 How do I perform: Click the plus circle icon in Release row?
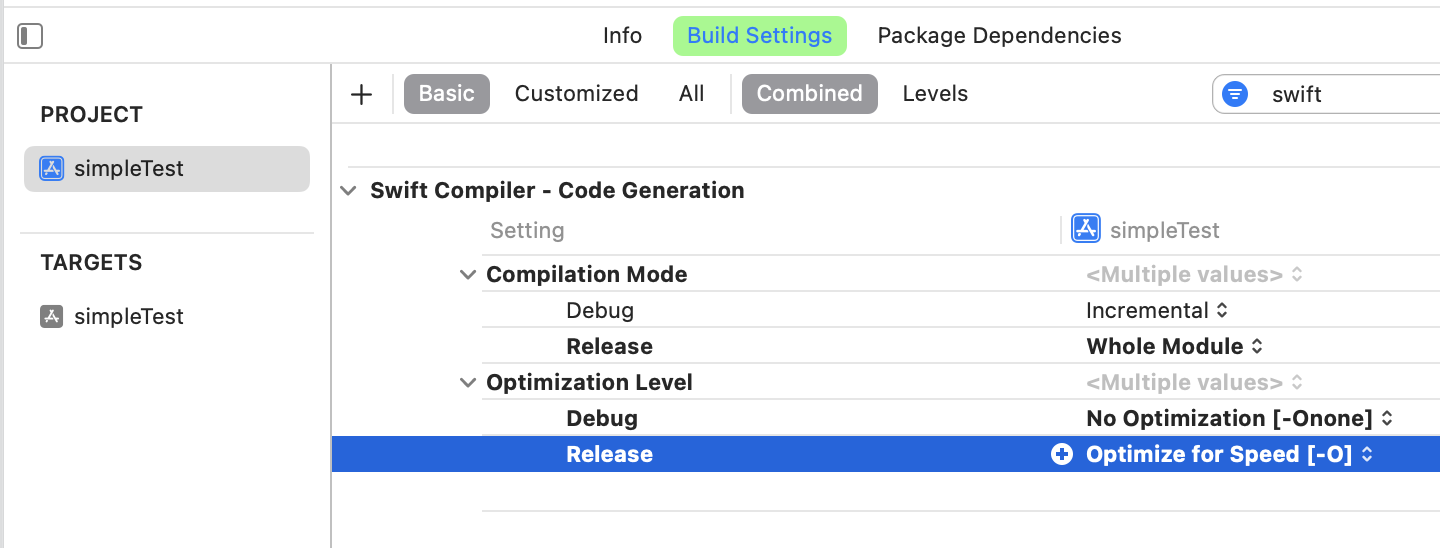tap(1062, 454)
